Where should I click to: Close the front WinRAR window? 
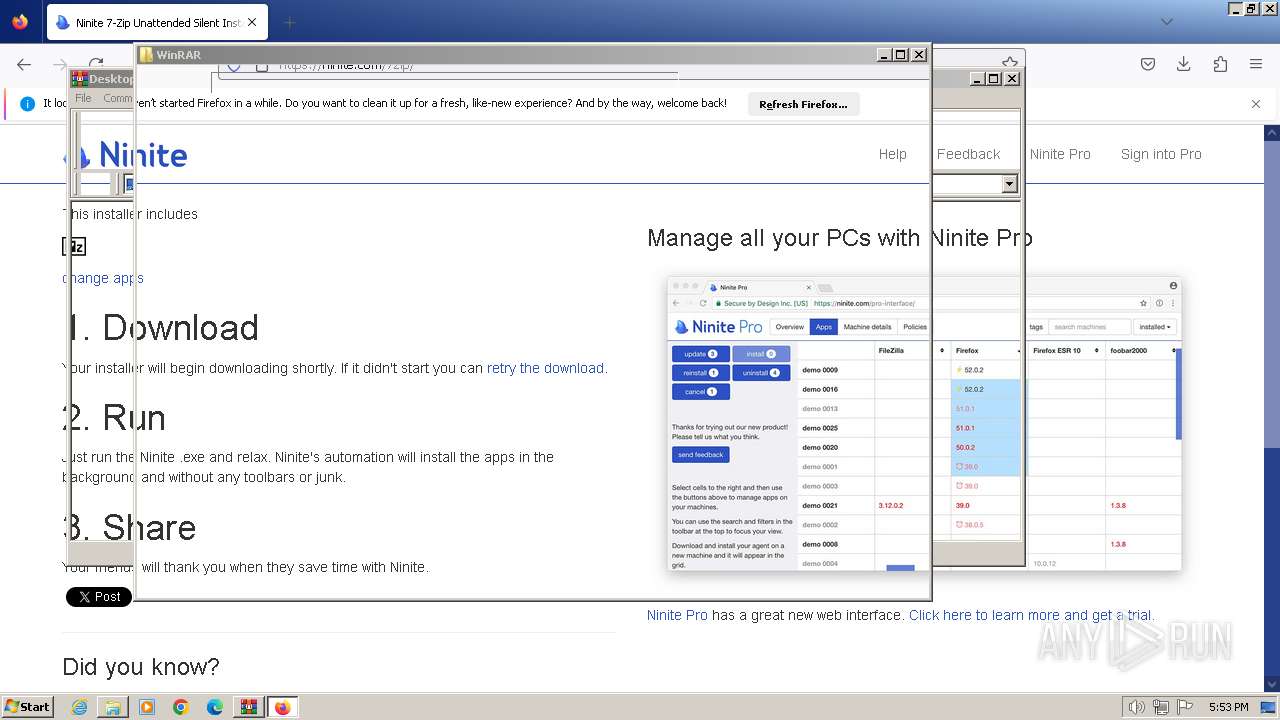[x=918, y=55]
